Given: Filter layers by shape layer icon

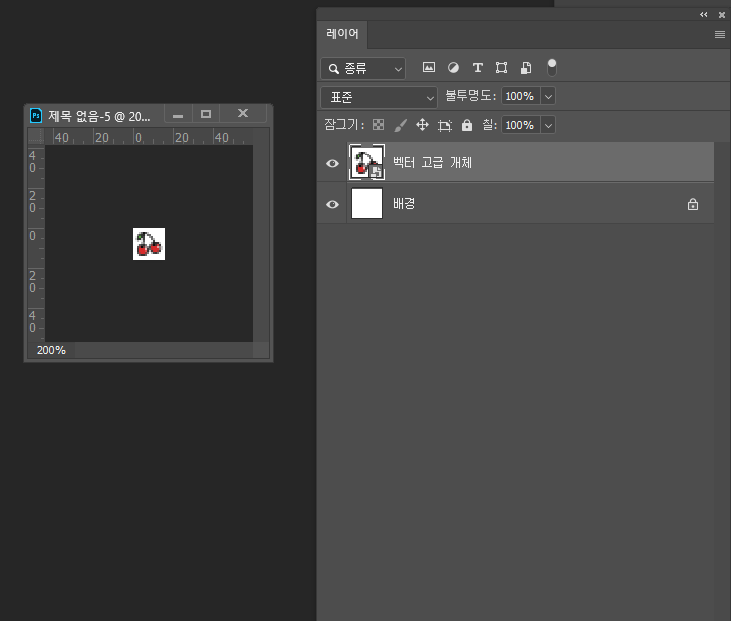Looking at the screenshot, I should point(502,68).
